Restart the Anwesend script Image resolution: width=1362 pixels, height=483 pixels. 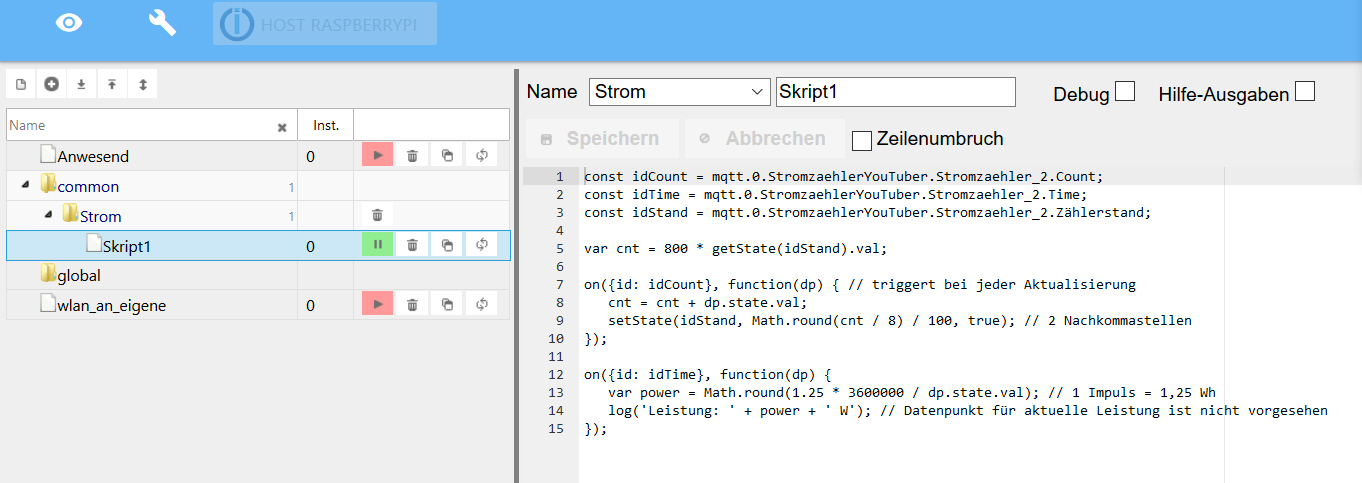coord(482,156)
